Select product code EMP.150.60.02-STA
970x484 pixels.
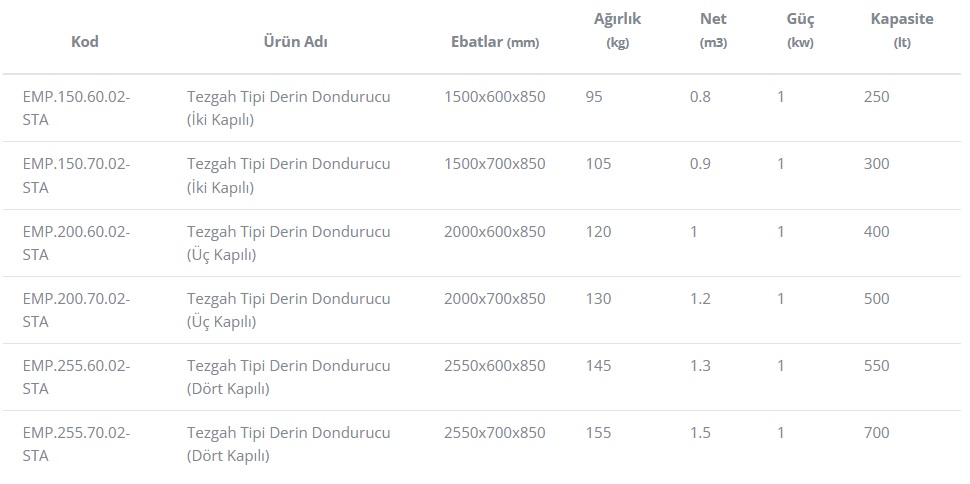76,108
